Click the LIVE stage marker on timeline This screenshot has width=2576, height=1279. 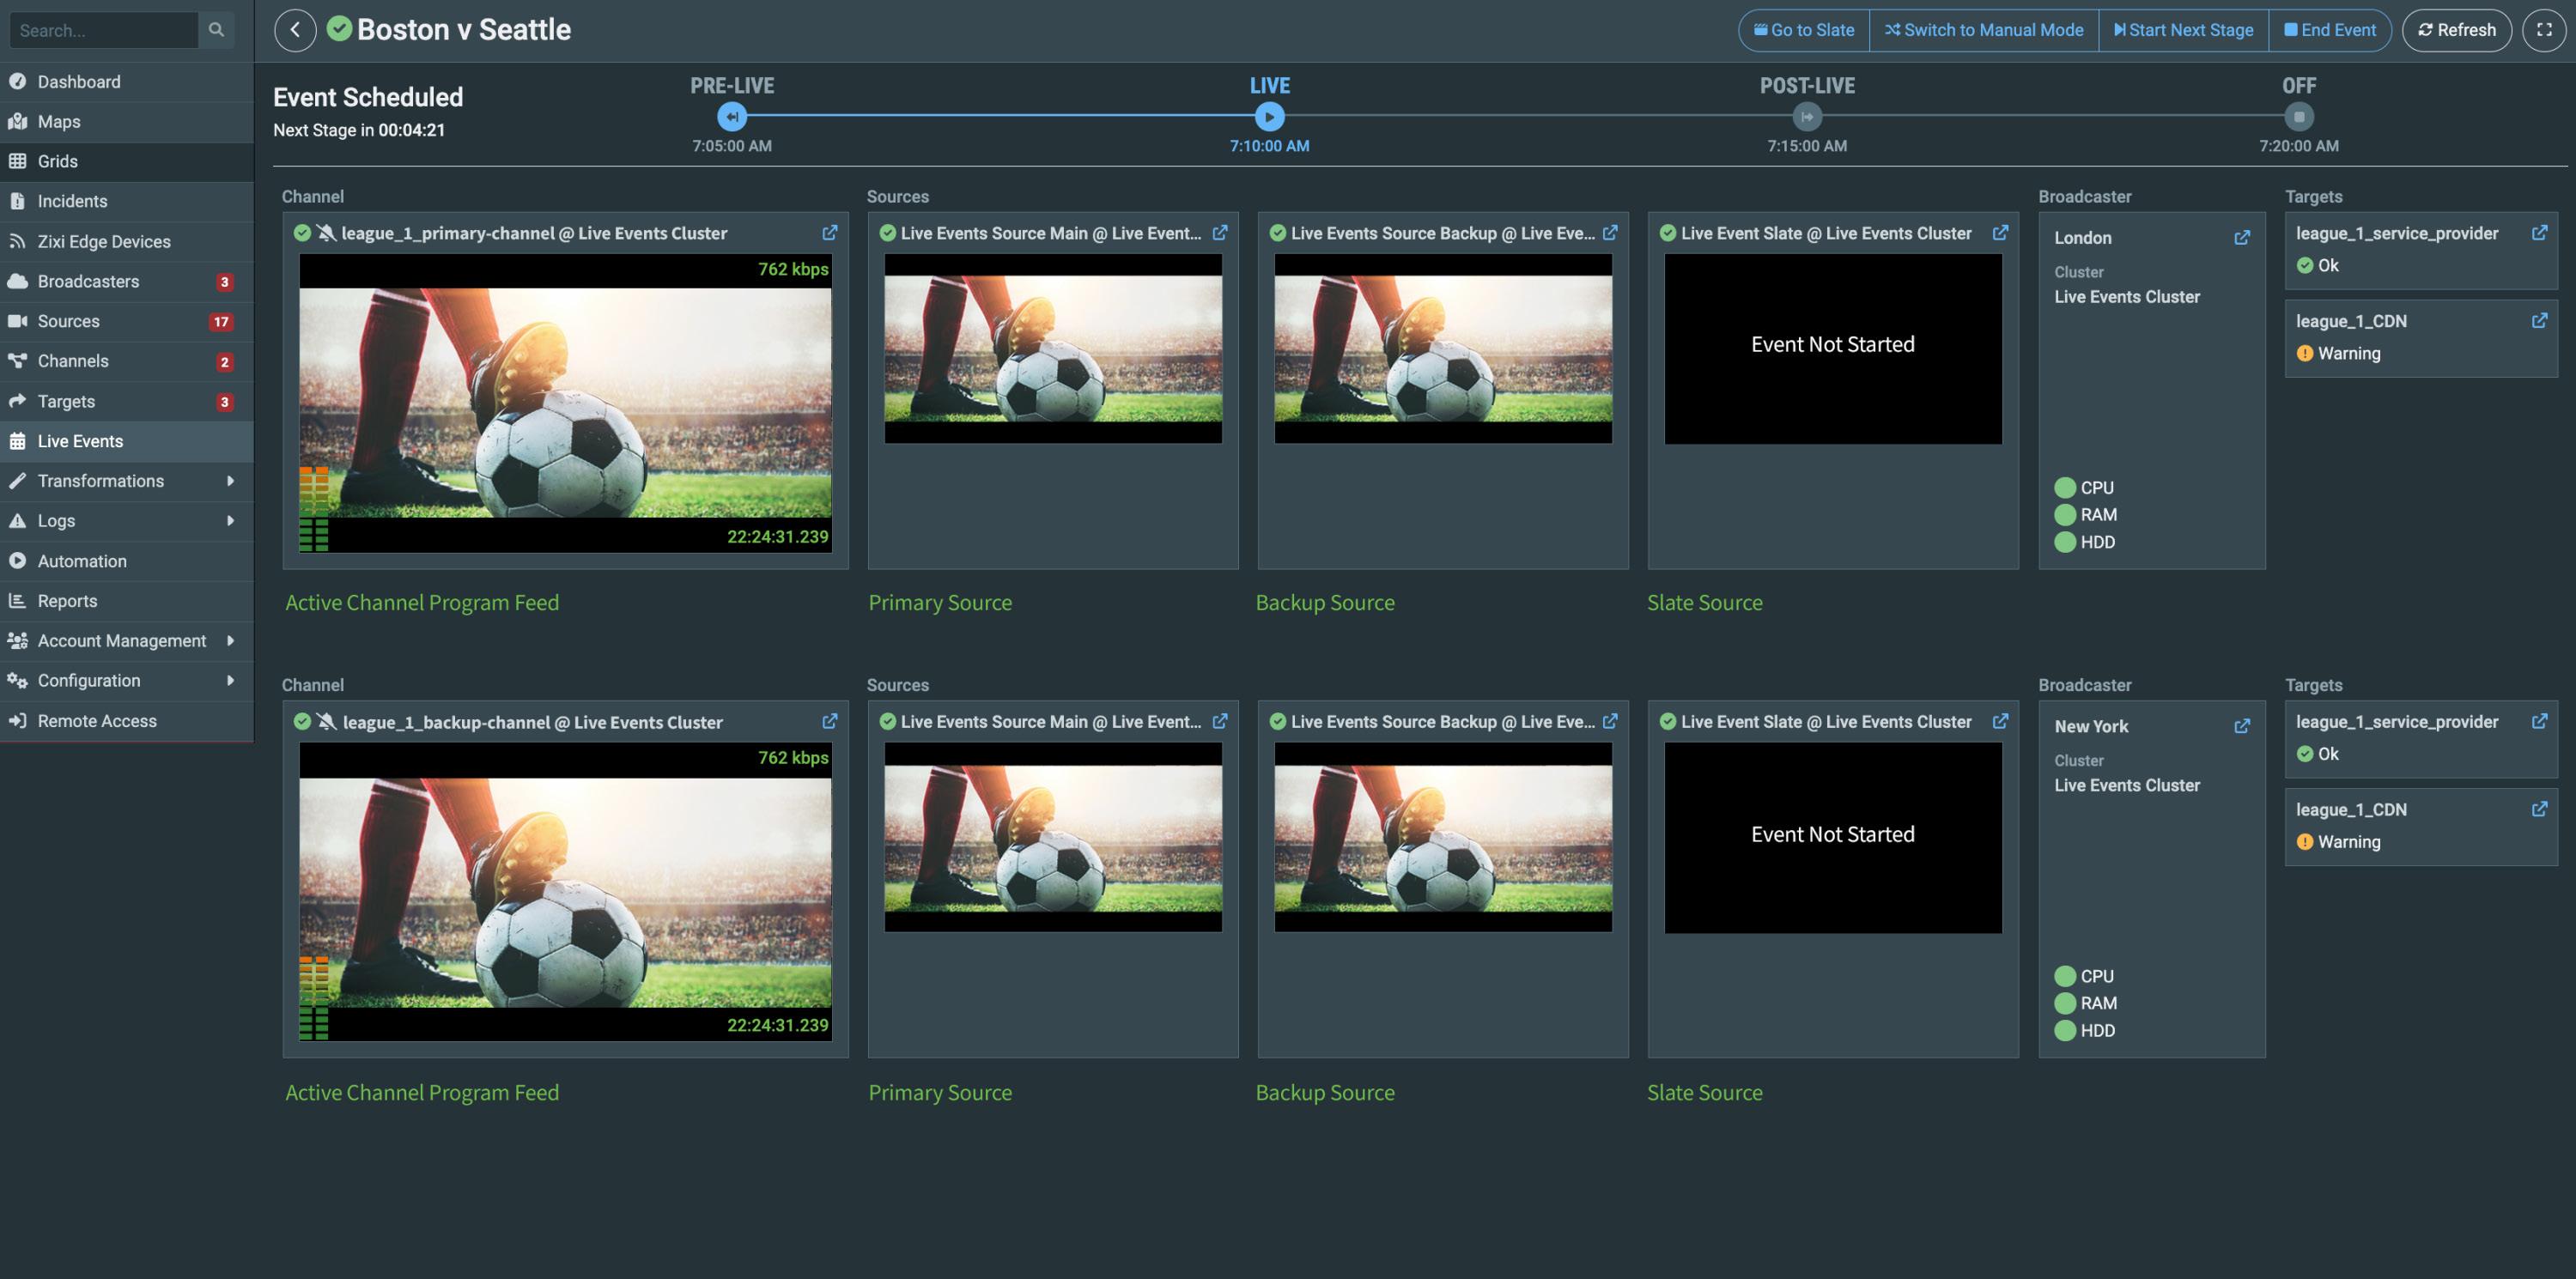[x=1269, y=117]
